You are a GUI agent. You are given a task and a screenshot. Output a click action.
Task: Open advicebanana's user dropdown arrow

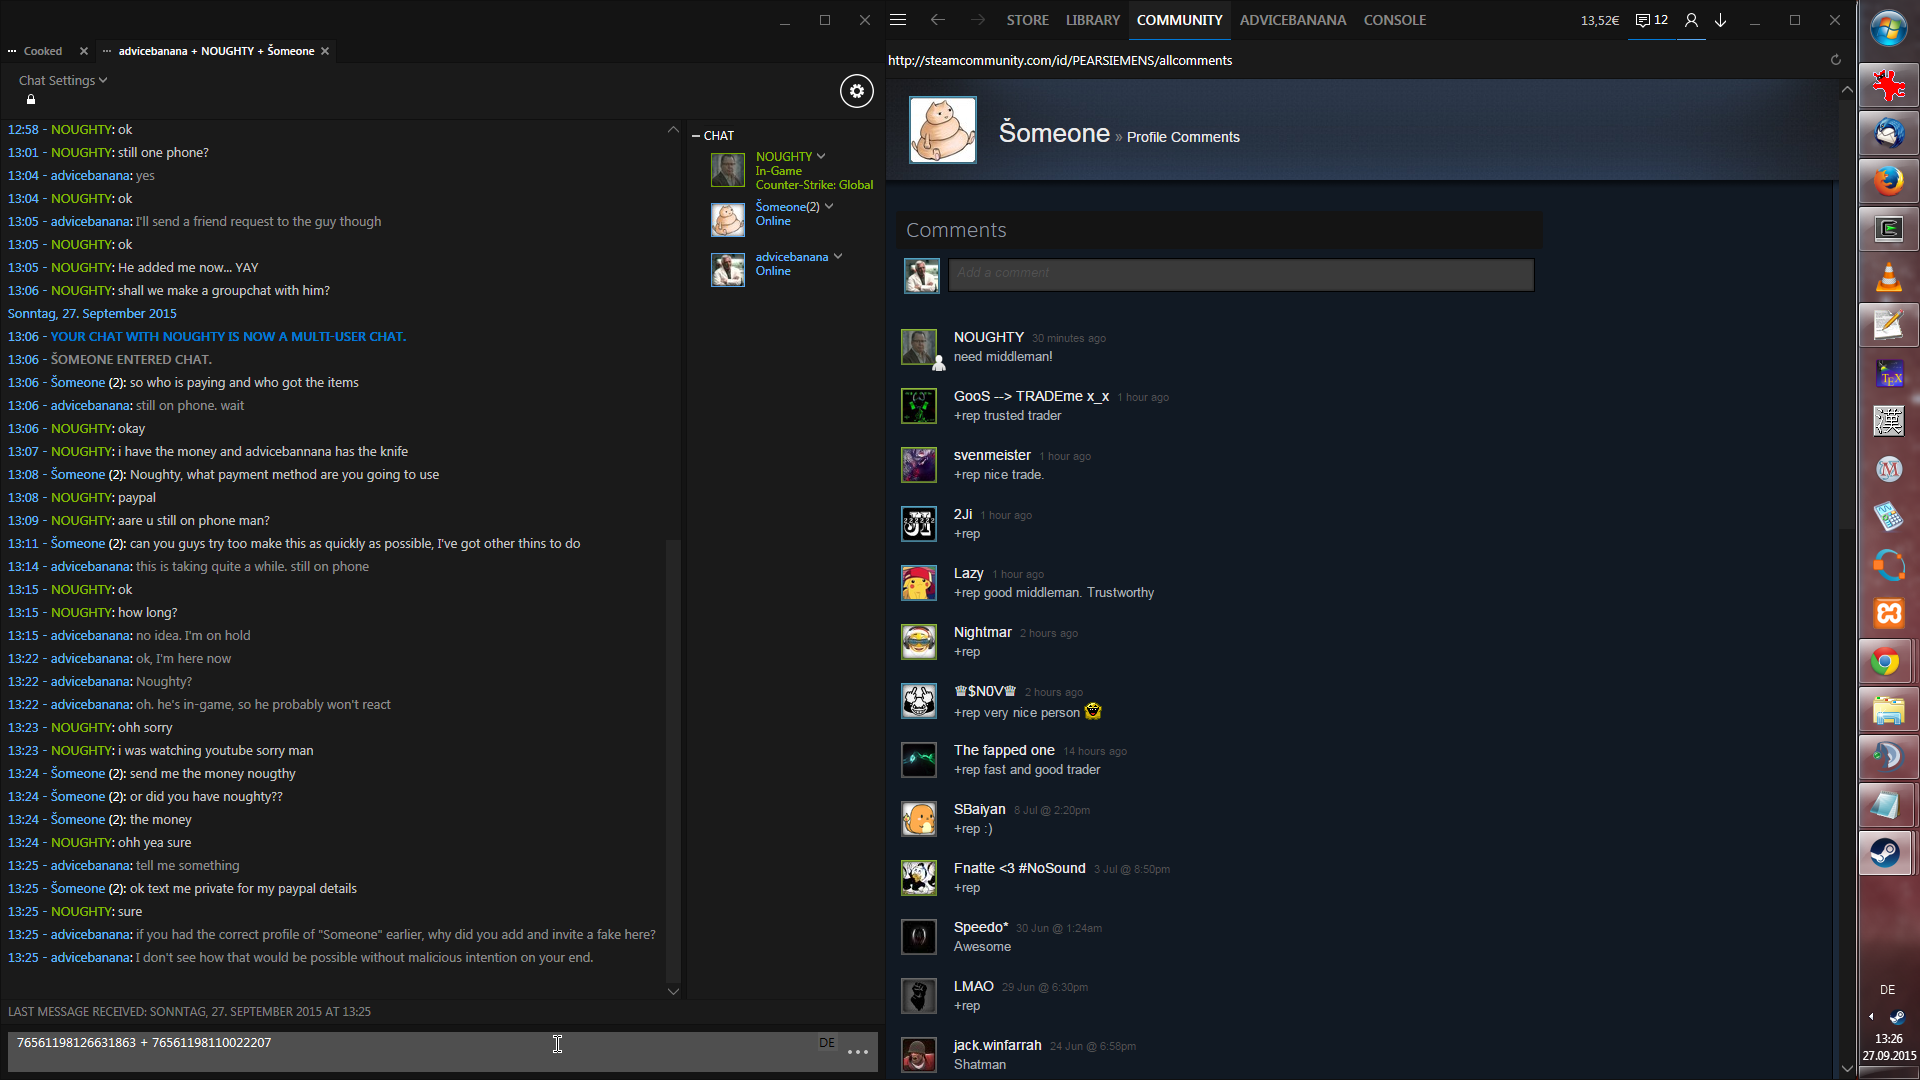coord(838,256)
